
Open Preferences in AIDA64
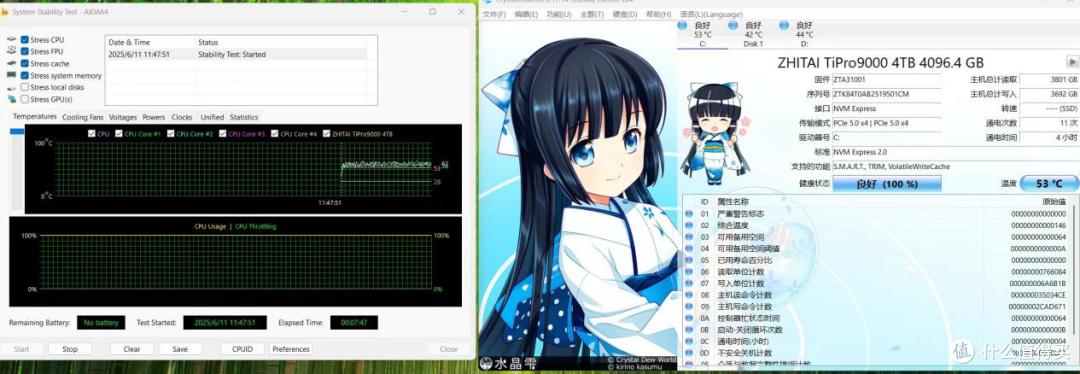coord(291,349)
